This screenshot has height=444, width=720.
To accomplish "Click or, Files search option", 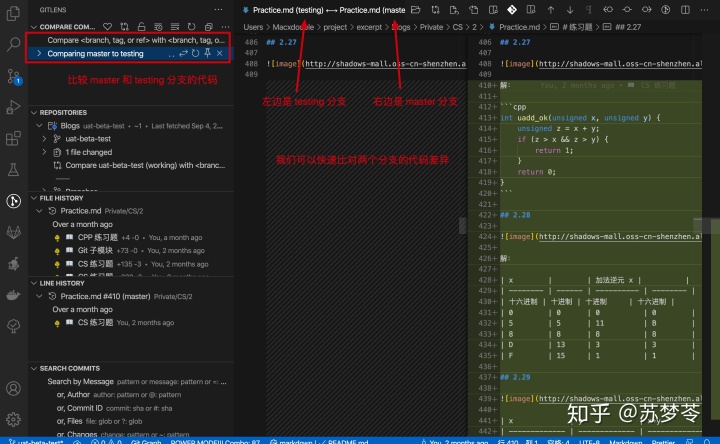I will [x=69, y=422].
